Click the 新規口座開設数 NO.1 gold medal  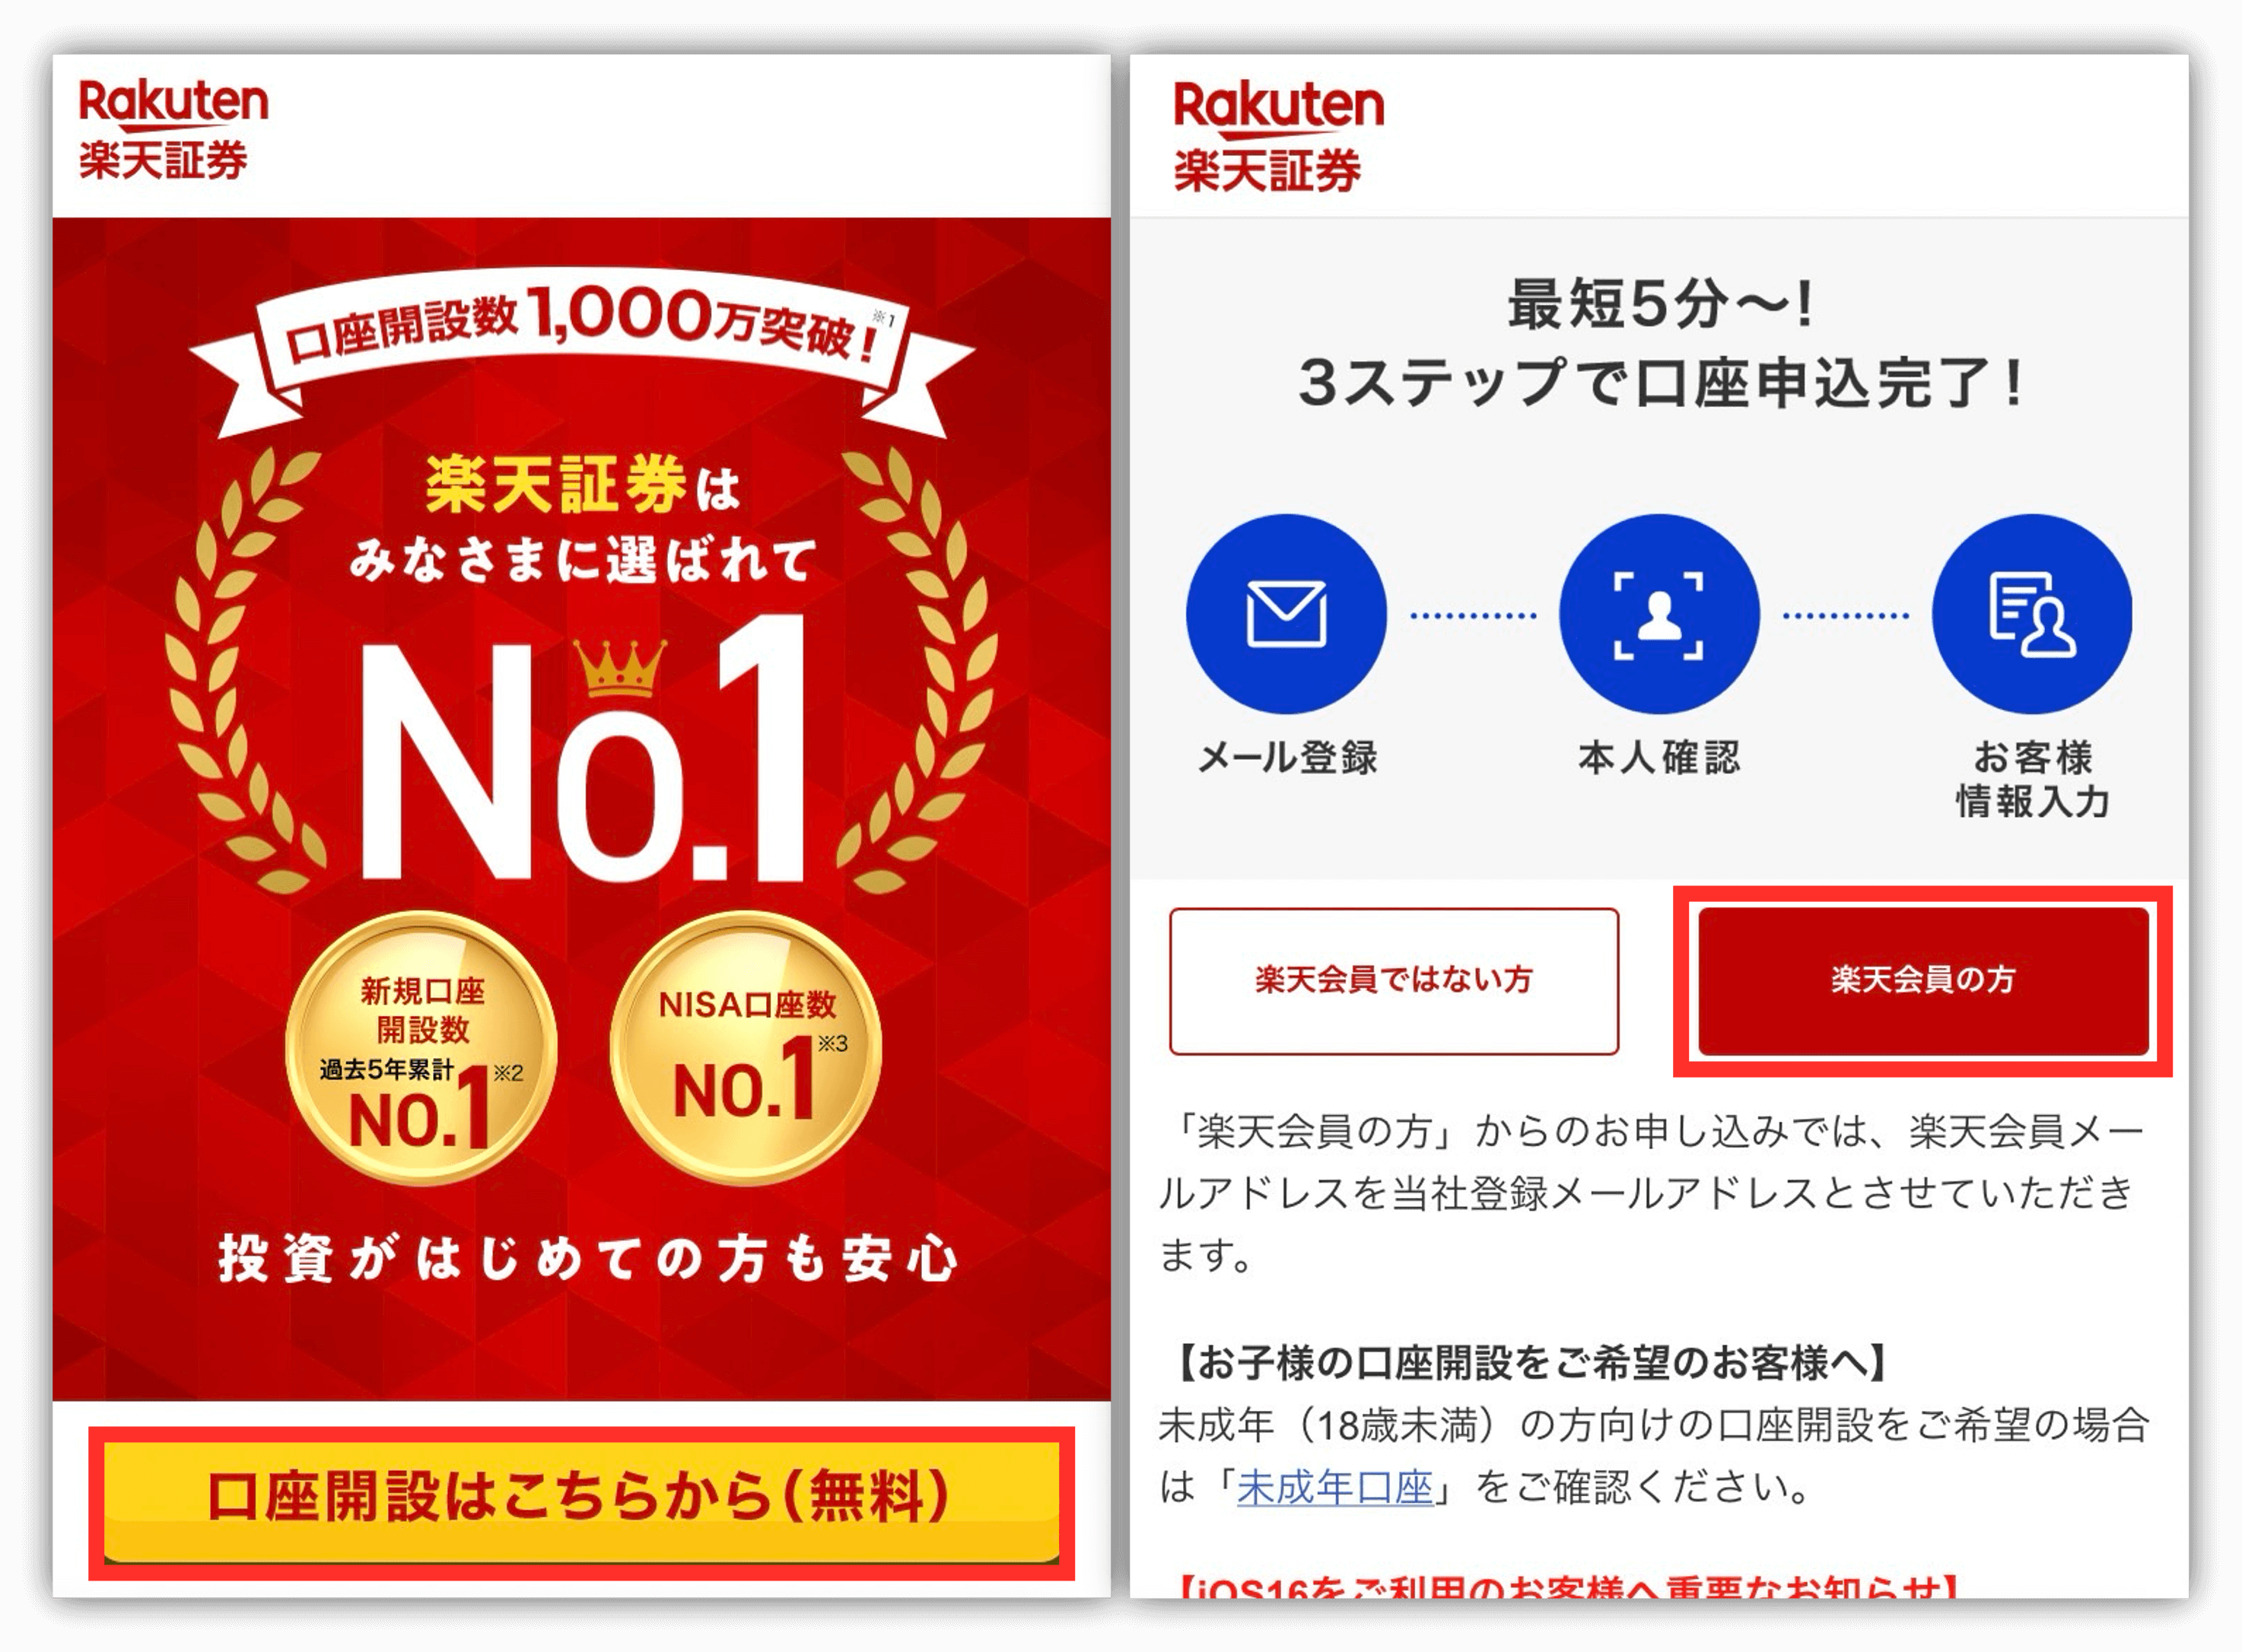pyautogui.click(x=421, y=1047)
